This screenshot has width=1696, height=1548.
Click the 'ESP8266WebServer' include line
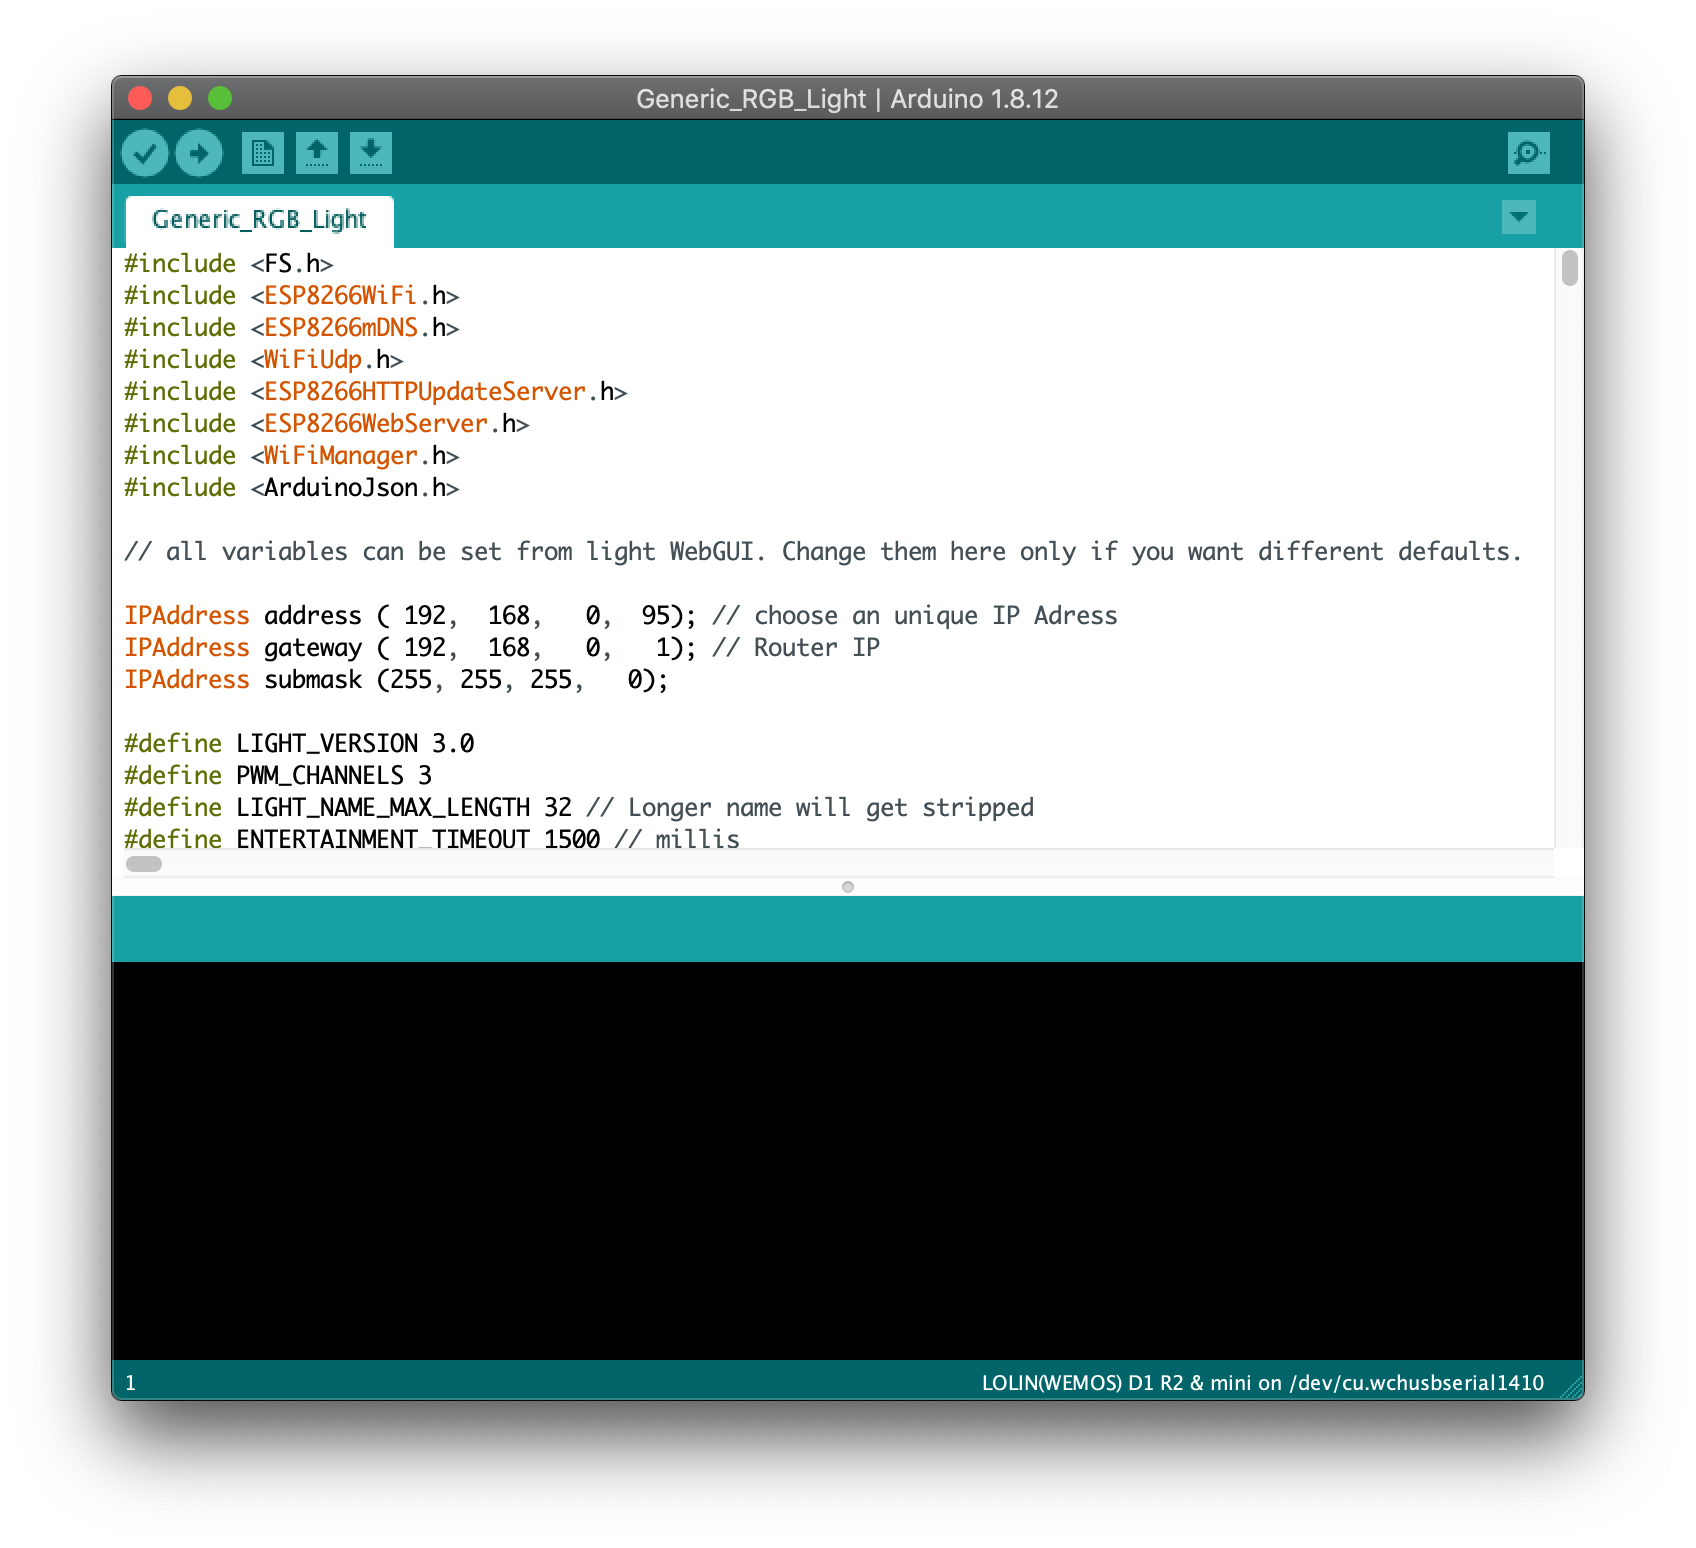click(327, 424)
